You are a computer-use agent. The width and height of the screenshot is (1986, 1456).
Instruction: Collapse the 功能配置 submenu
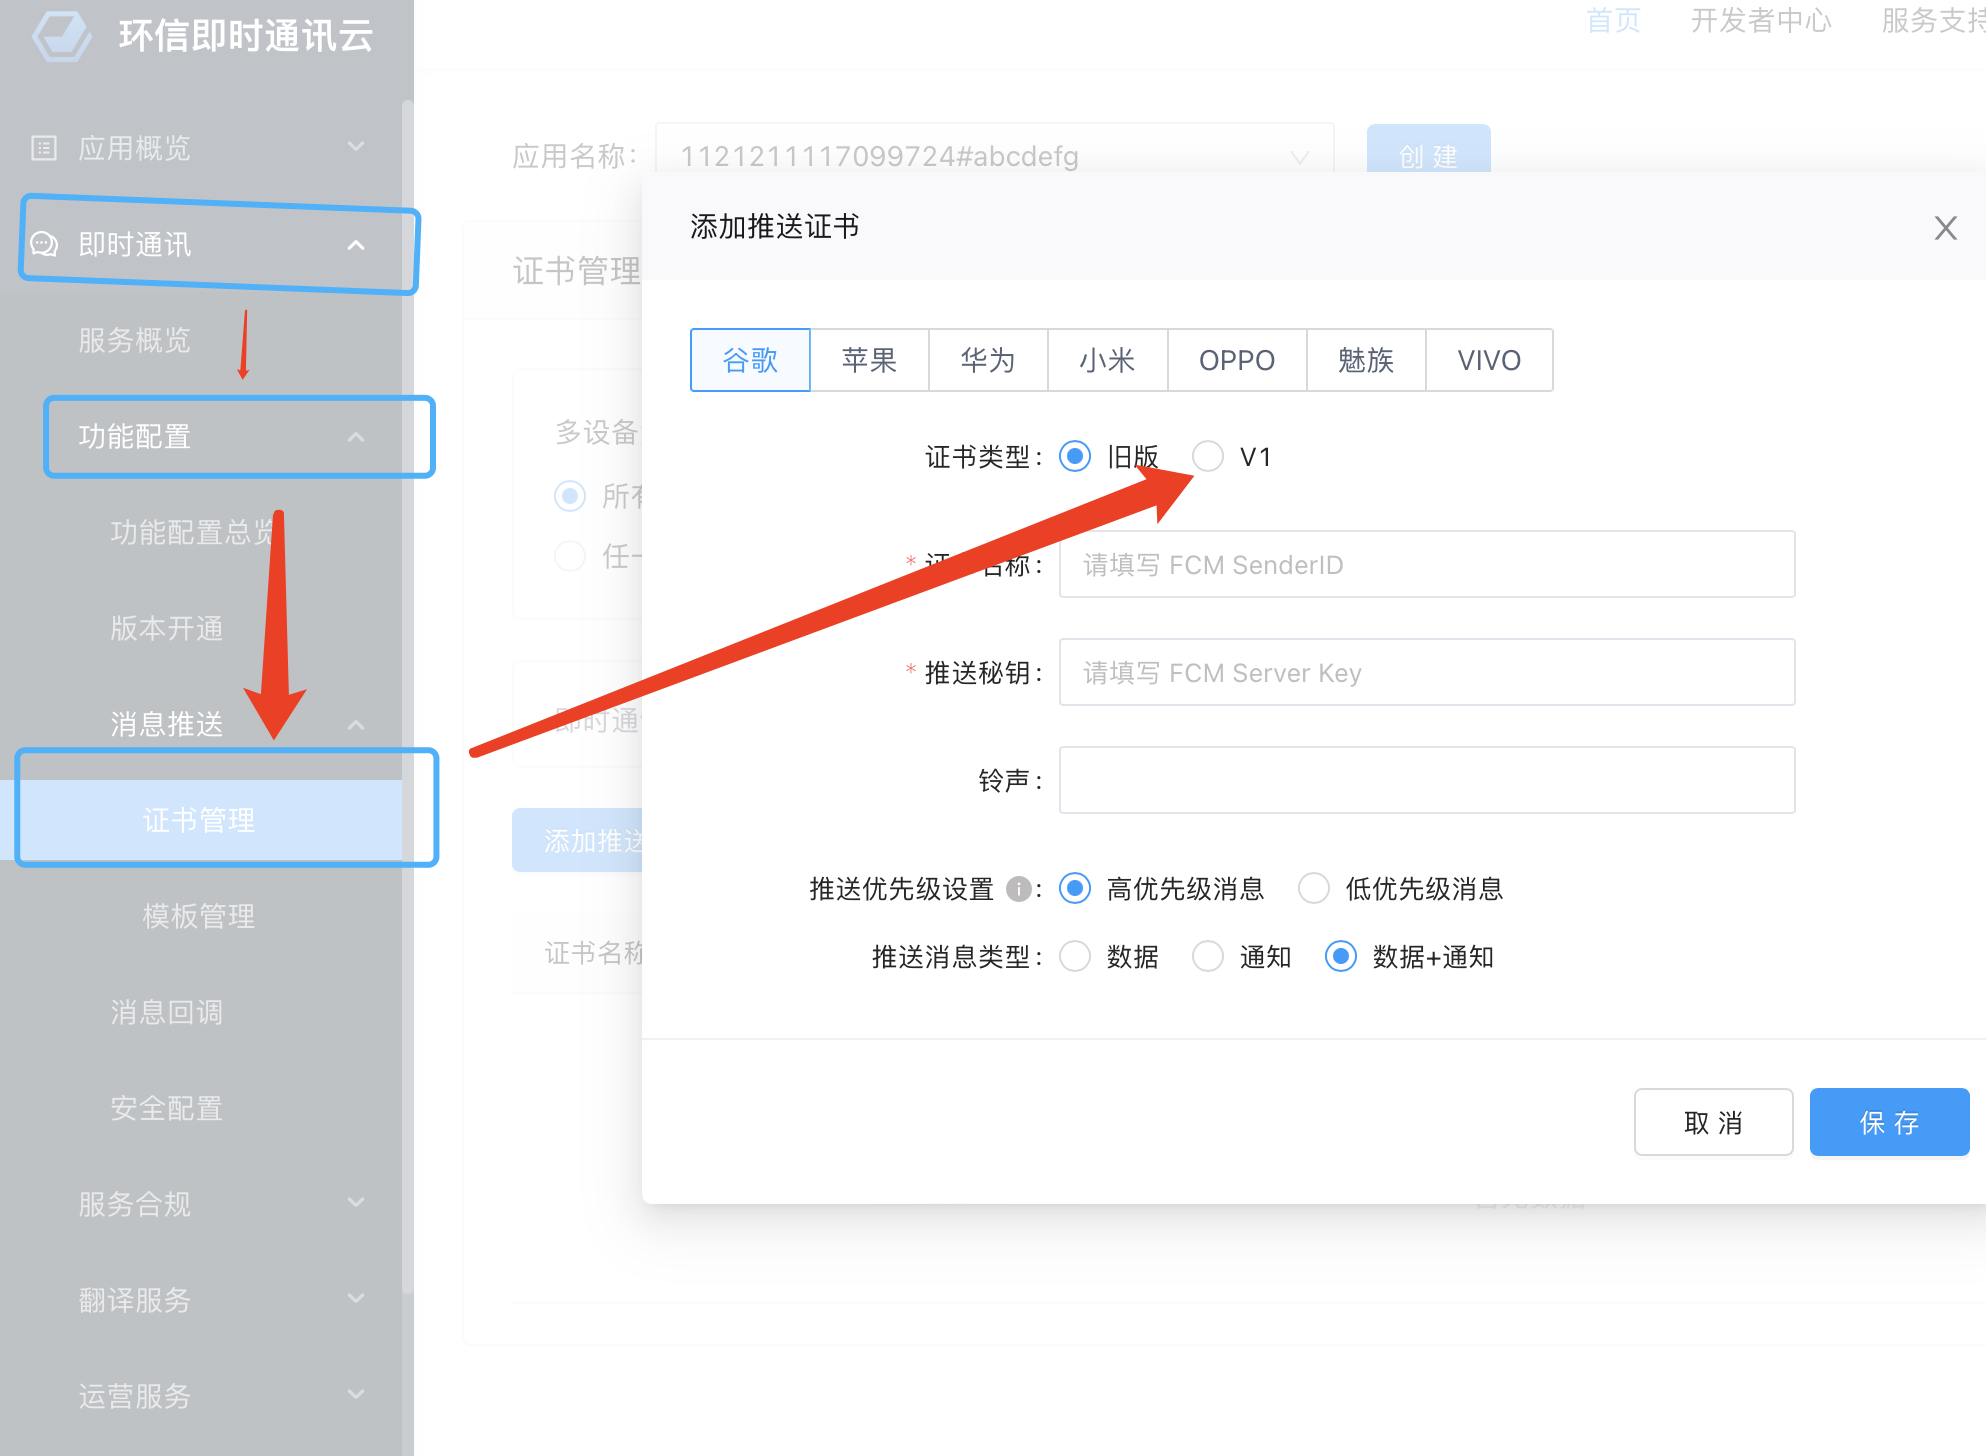click(356, 437)
